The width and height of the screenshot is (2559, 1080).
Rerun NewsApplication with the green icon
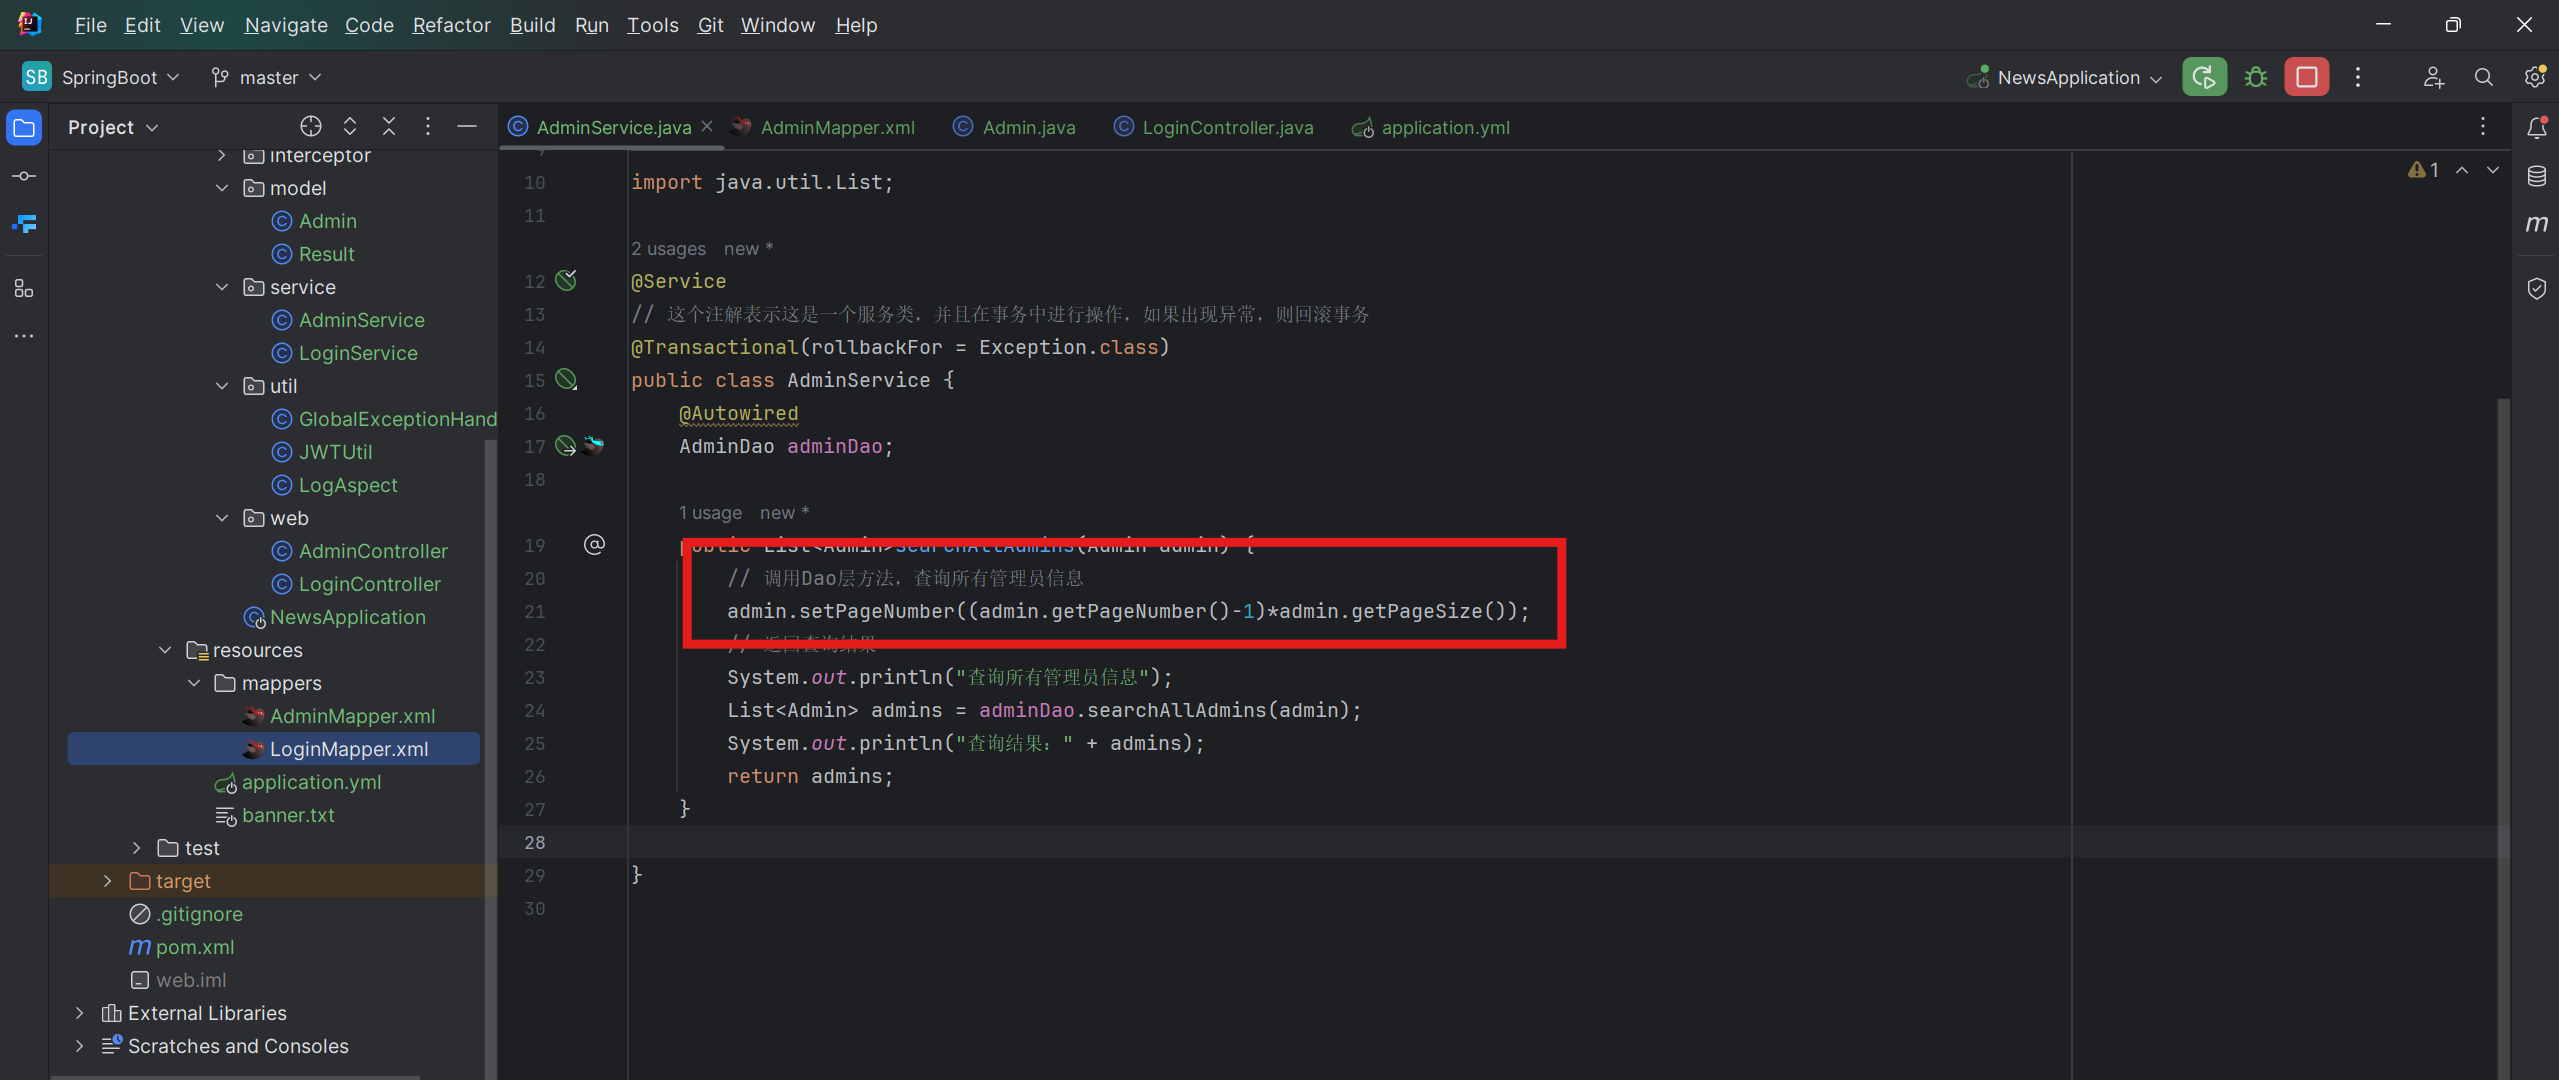coord(2204,77)
